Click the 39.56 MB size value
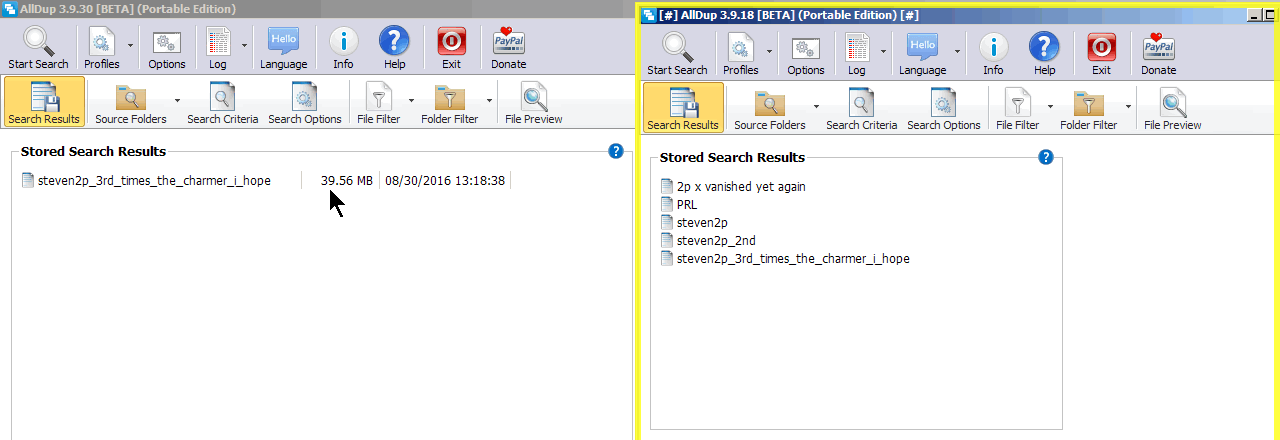Screen dimensions: 1280x440 pos(346,181)
